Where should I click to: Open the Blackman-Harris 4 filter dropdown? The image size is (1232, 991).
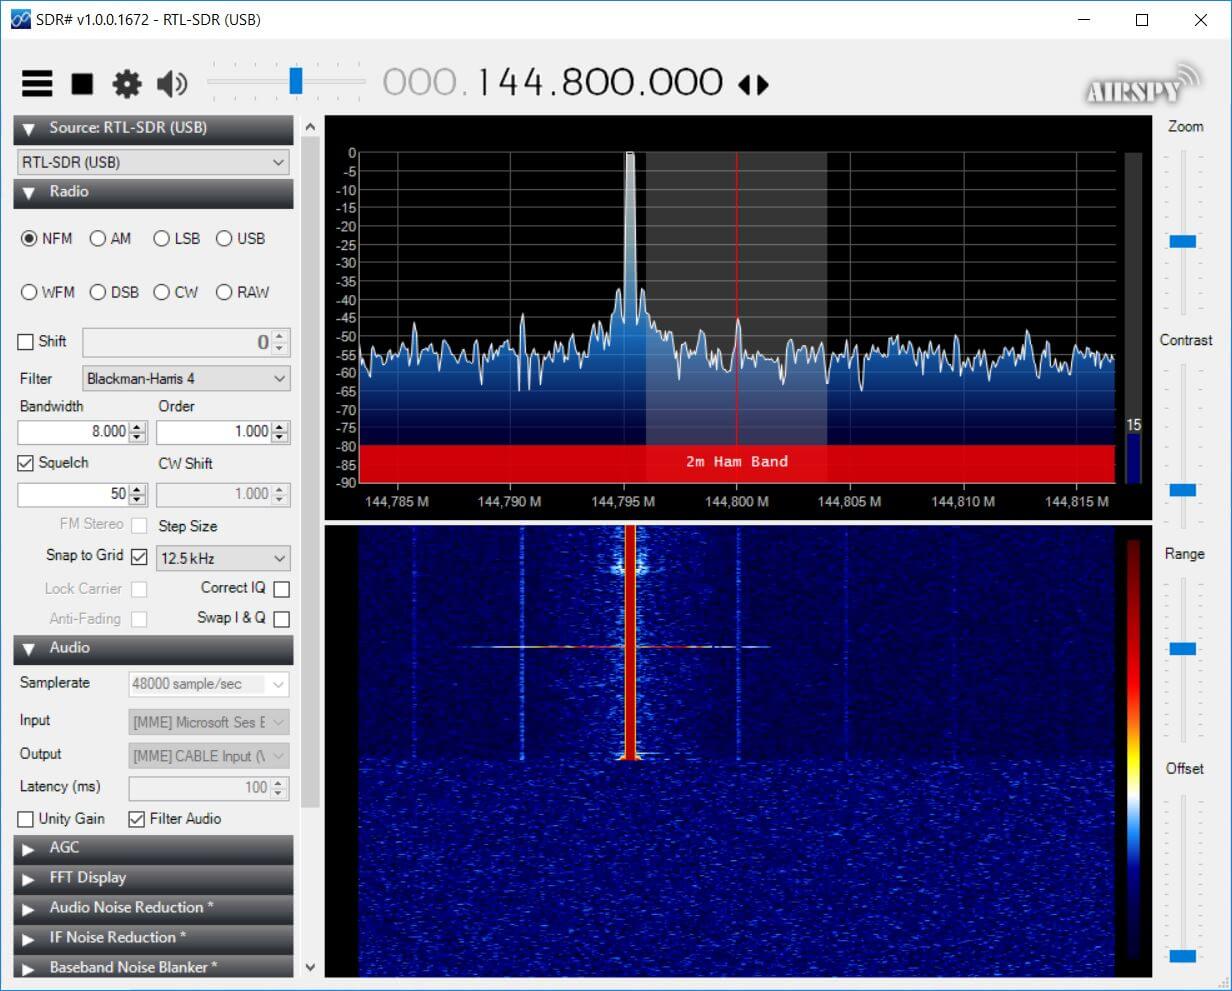tap(186, 378)
